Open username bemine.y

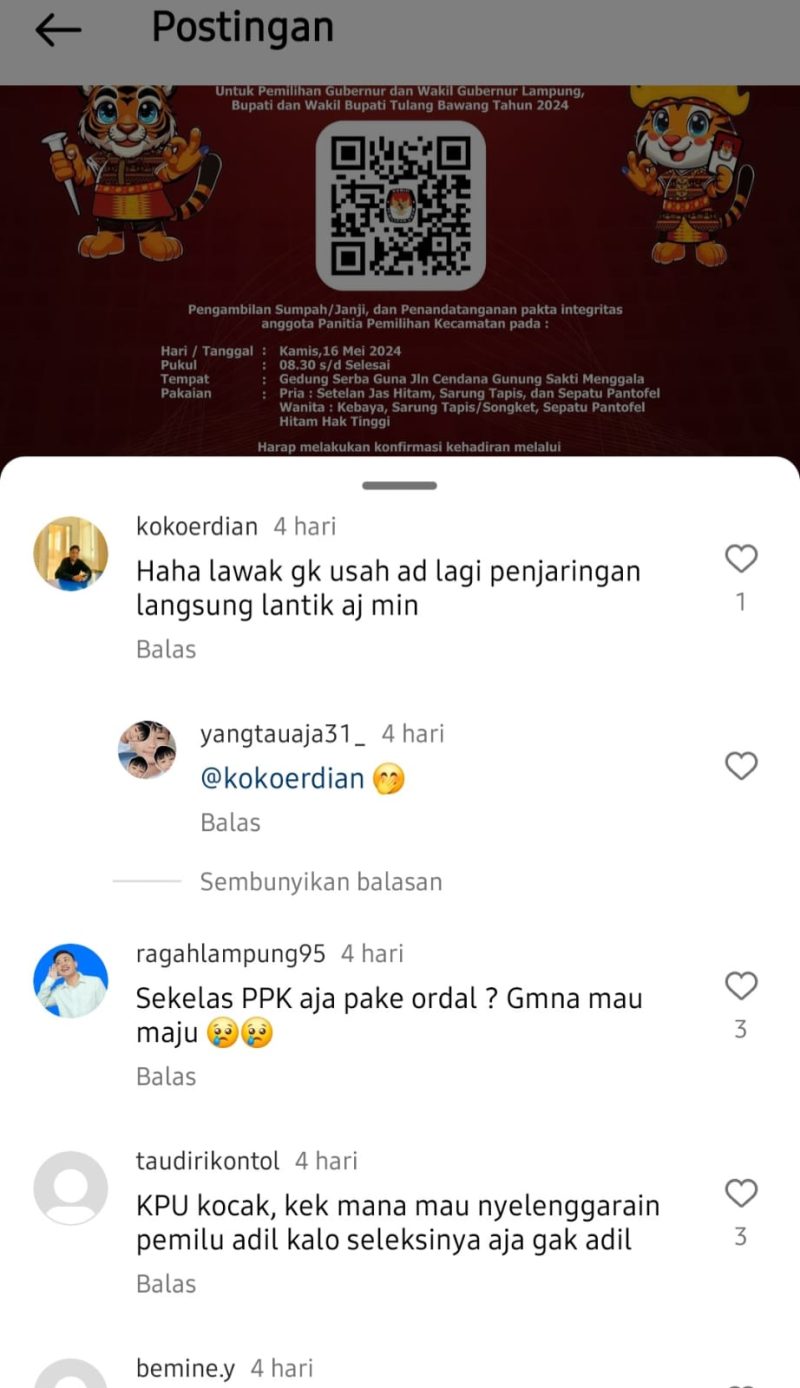pos(186,1368)
